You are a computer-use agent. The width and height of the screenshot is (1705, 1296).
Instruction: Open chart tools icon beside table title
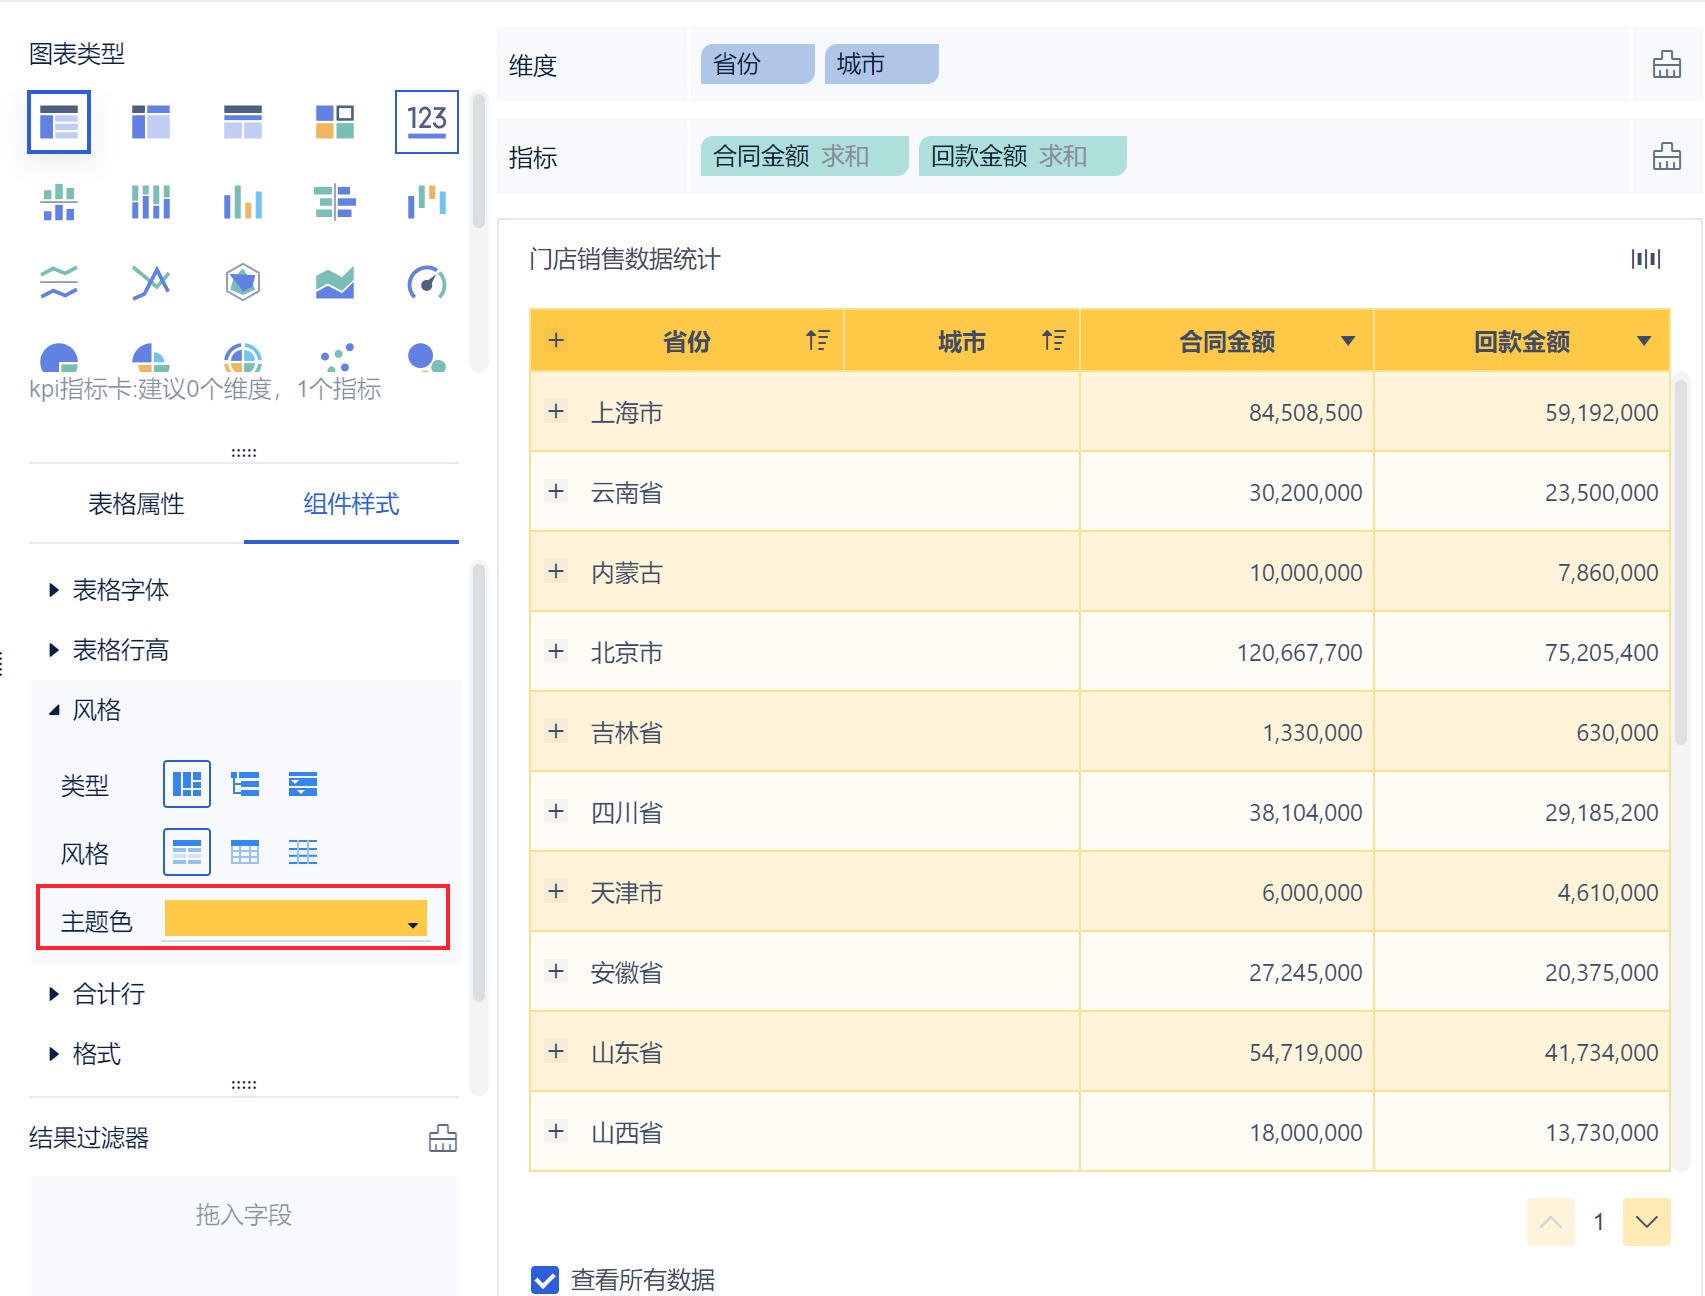pos(1646,259)
